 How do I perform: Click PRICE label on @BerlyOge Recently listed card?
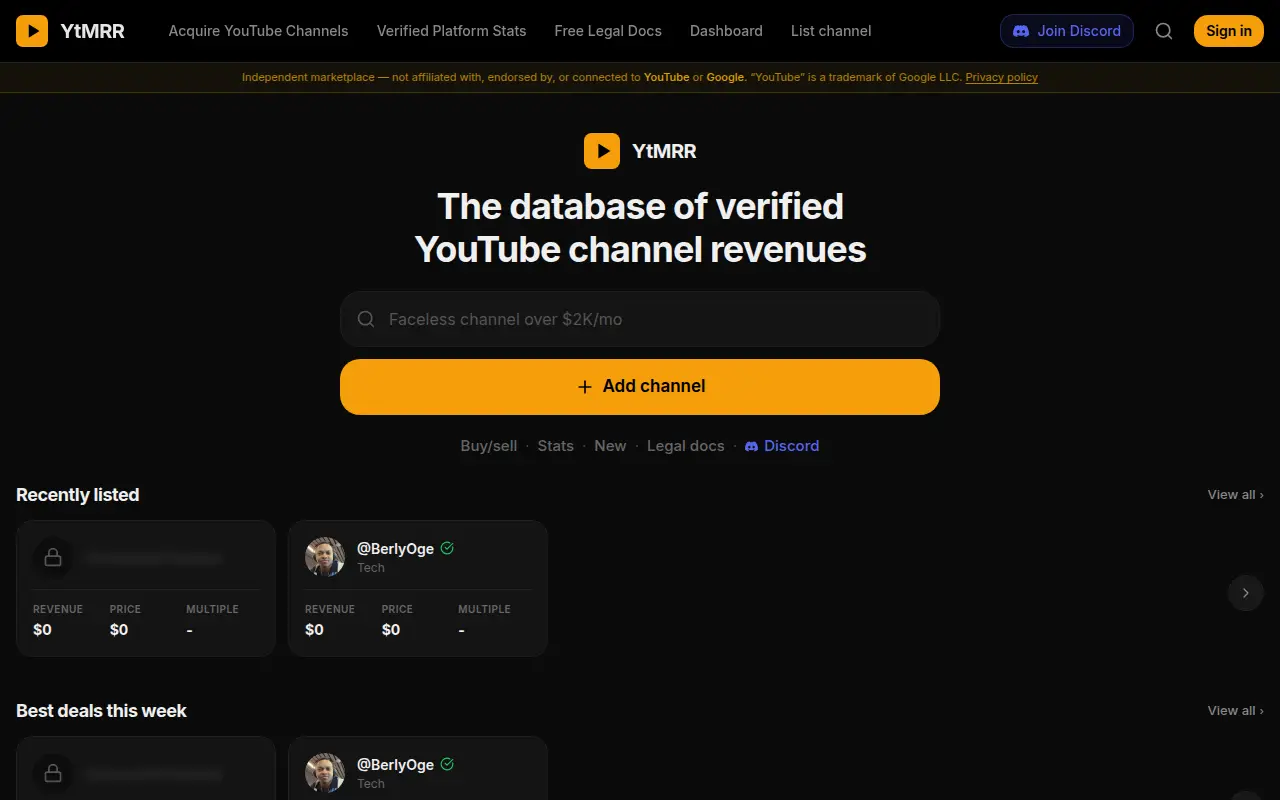(397, 609)
